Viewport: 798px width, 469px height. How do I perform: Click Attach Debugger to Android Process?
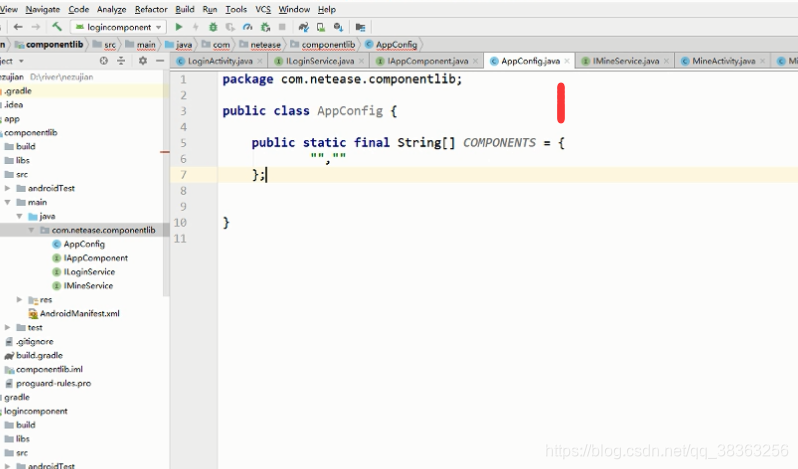click(x=265, y=27)
